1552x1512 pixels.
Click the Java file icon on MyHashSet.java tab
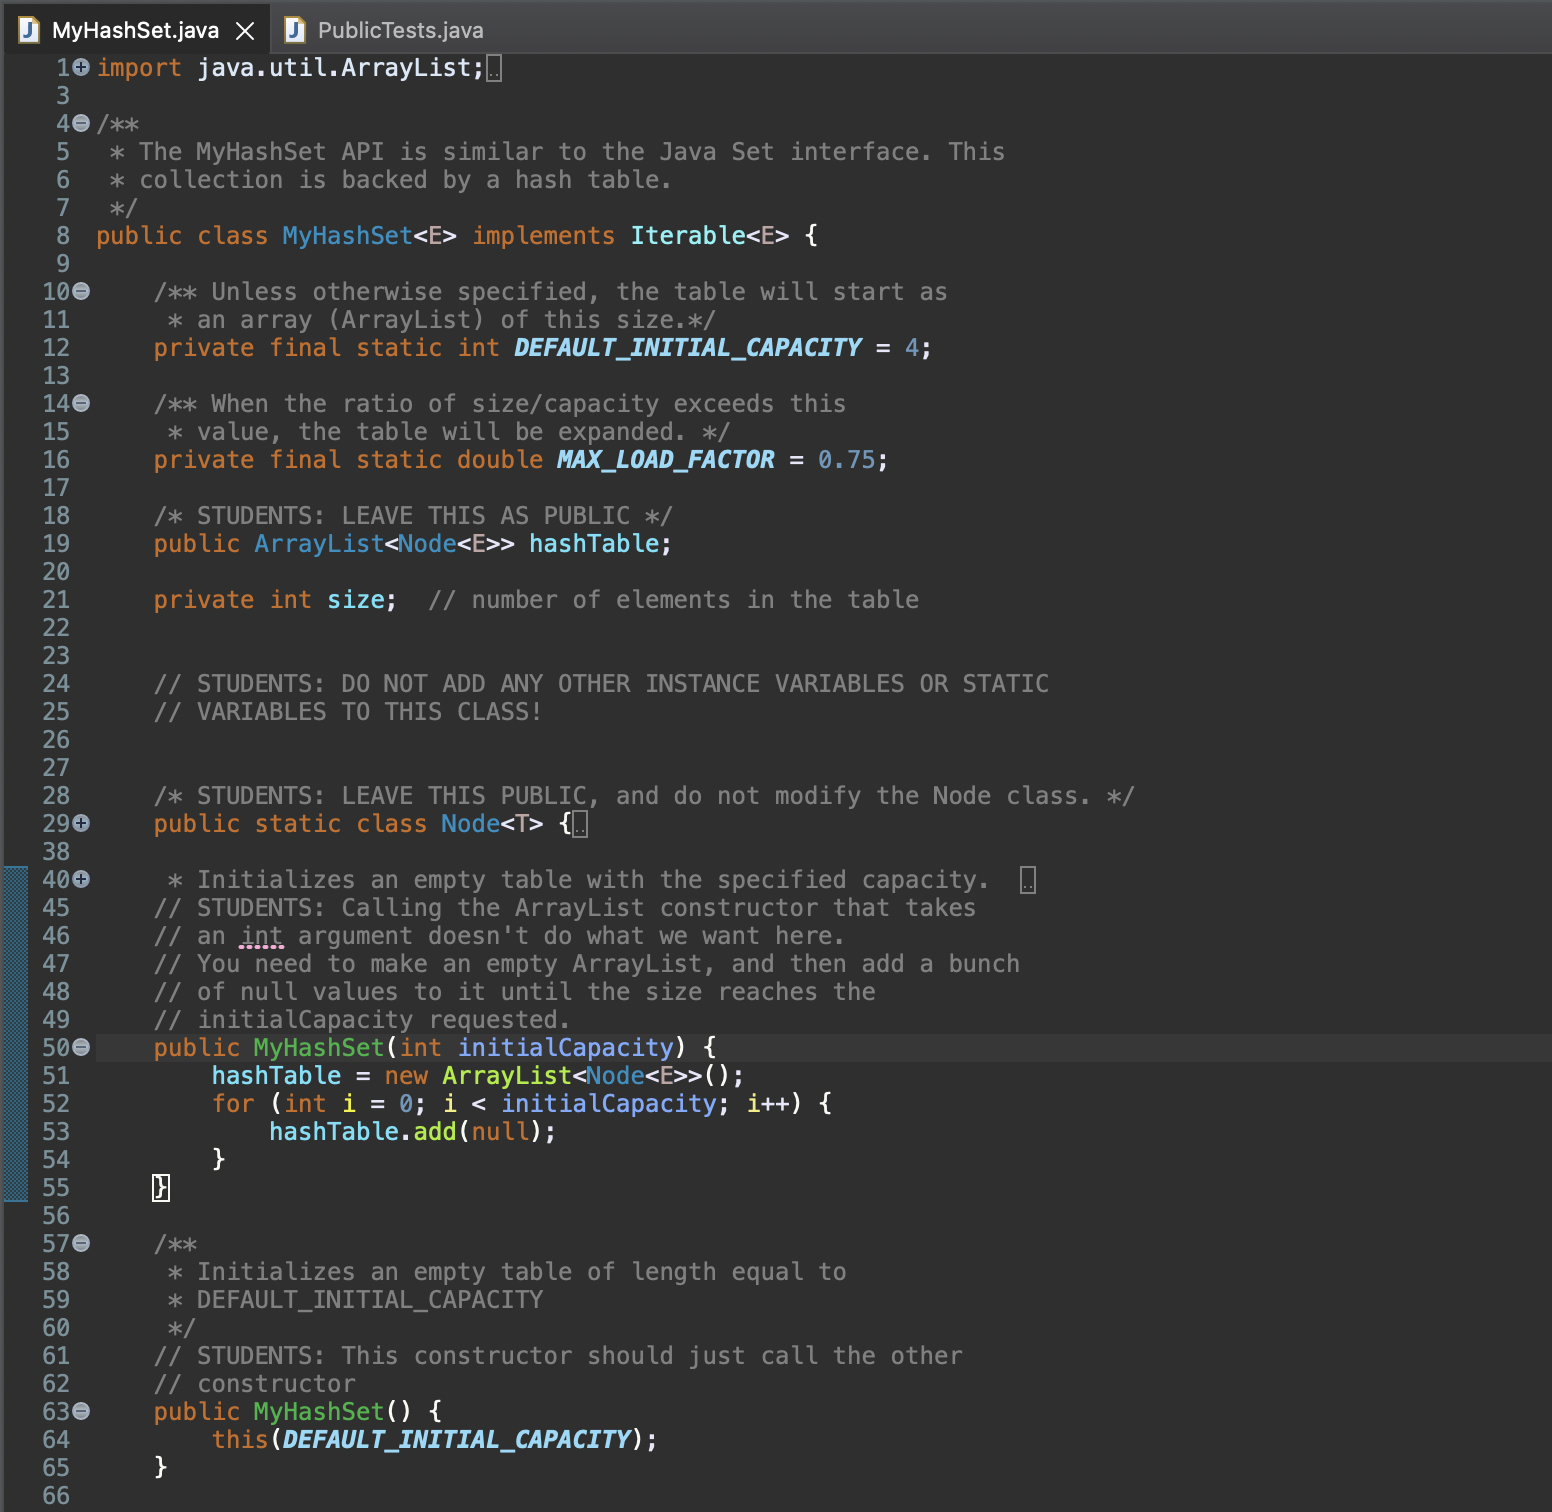[30, 30]
